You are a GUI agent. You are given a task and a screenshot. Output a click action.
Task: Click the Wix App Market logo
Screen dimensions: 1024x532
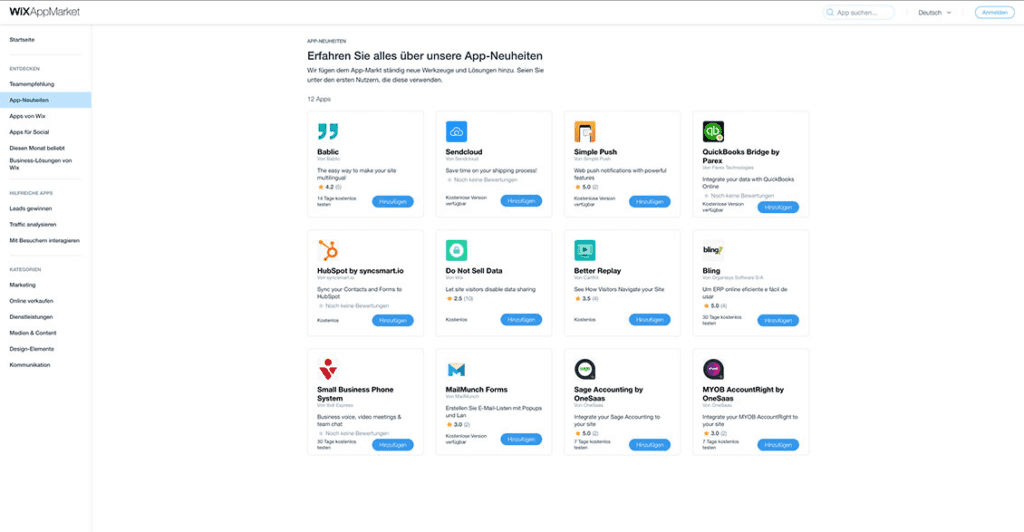coord(44,12)
